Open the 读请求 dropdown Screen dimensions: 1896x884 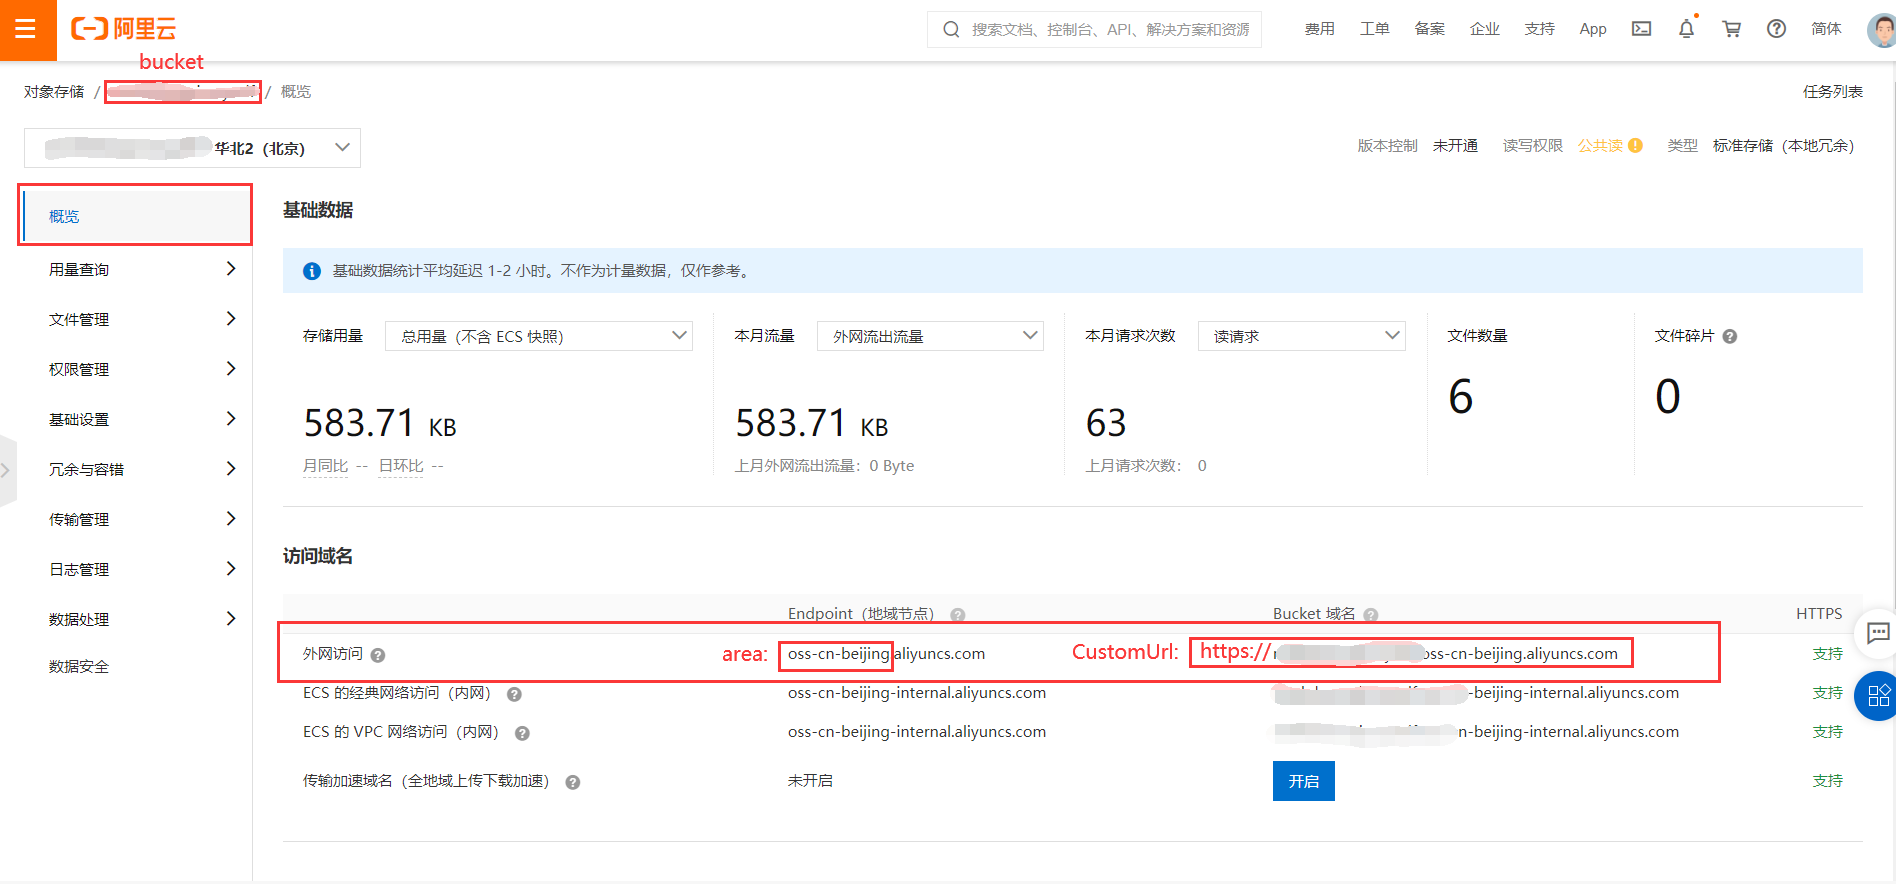pyautogui.click(x=1301, y=336)
